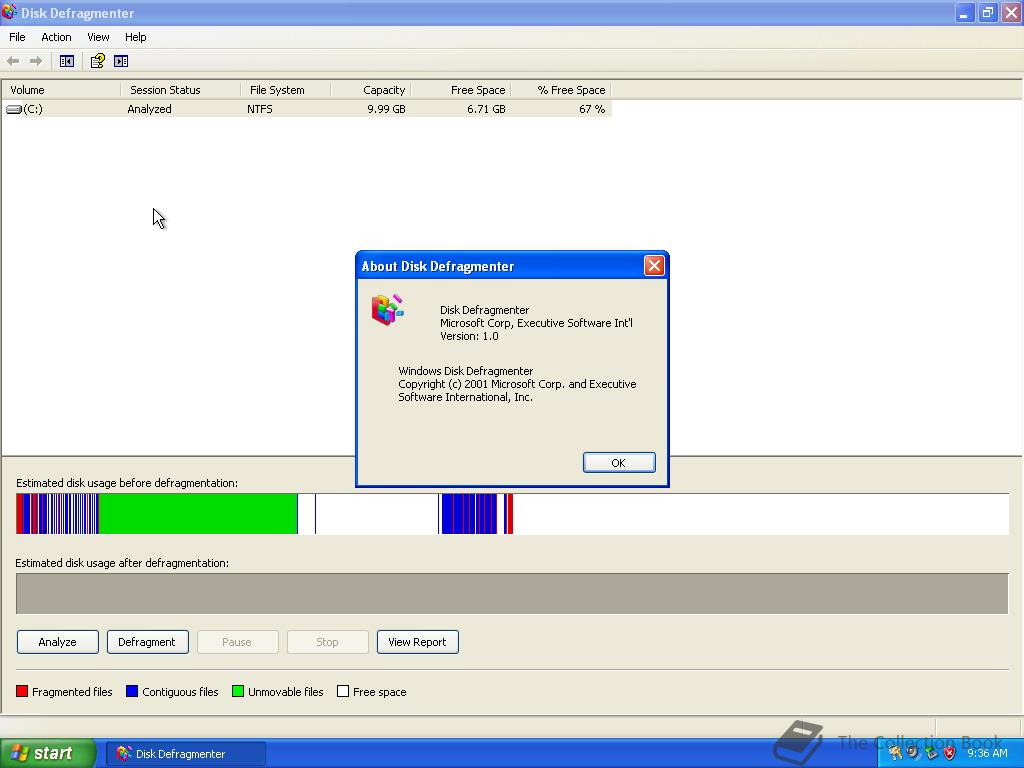Click the Disk Defragmenter logo in About dialog

tap(387, 310)
